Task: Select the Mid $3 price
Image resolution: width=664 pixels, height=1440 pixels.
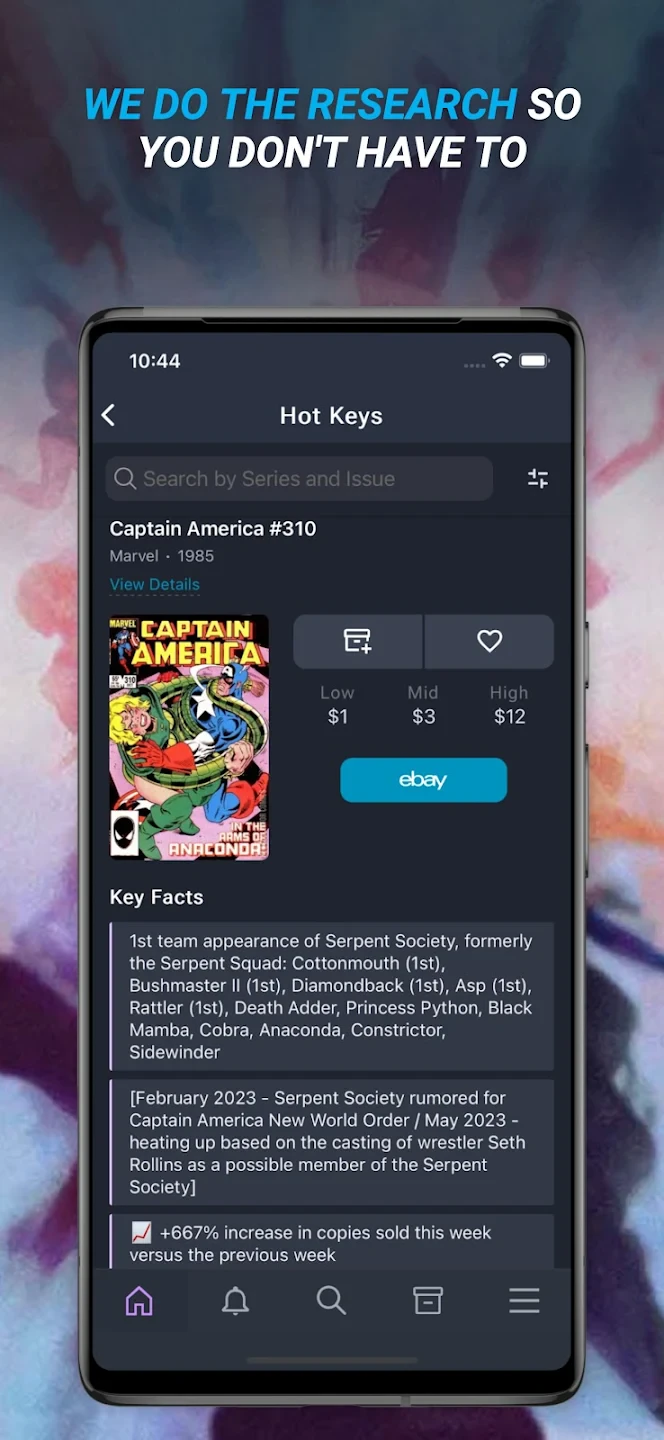Action: click(x=423, y=705)
